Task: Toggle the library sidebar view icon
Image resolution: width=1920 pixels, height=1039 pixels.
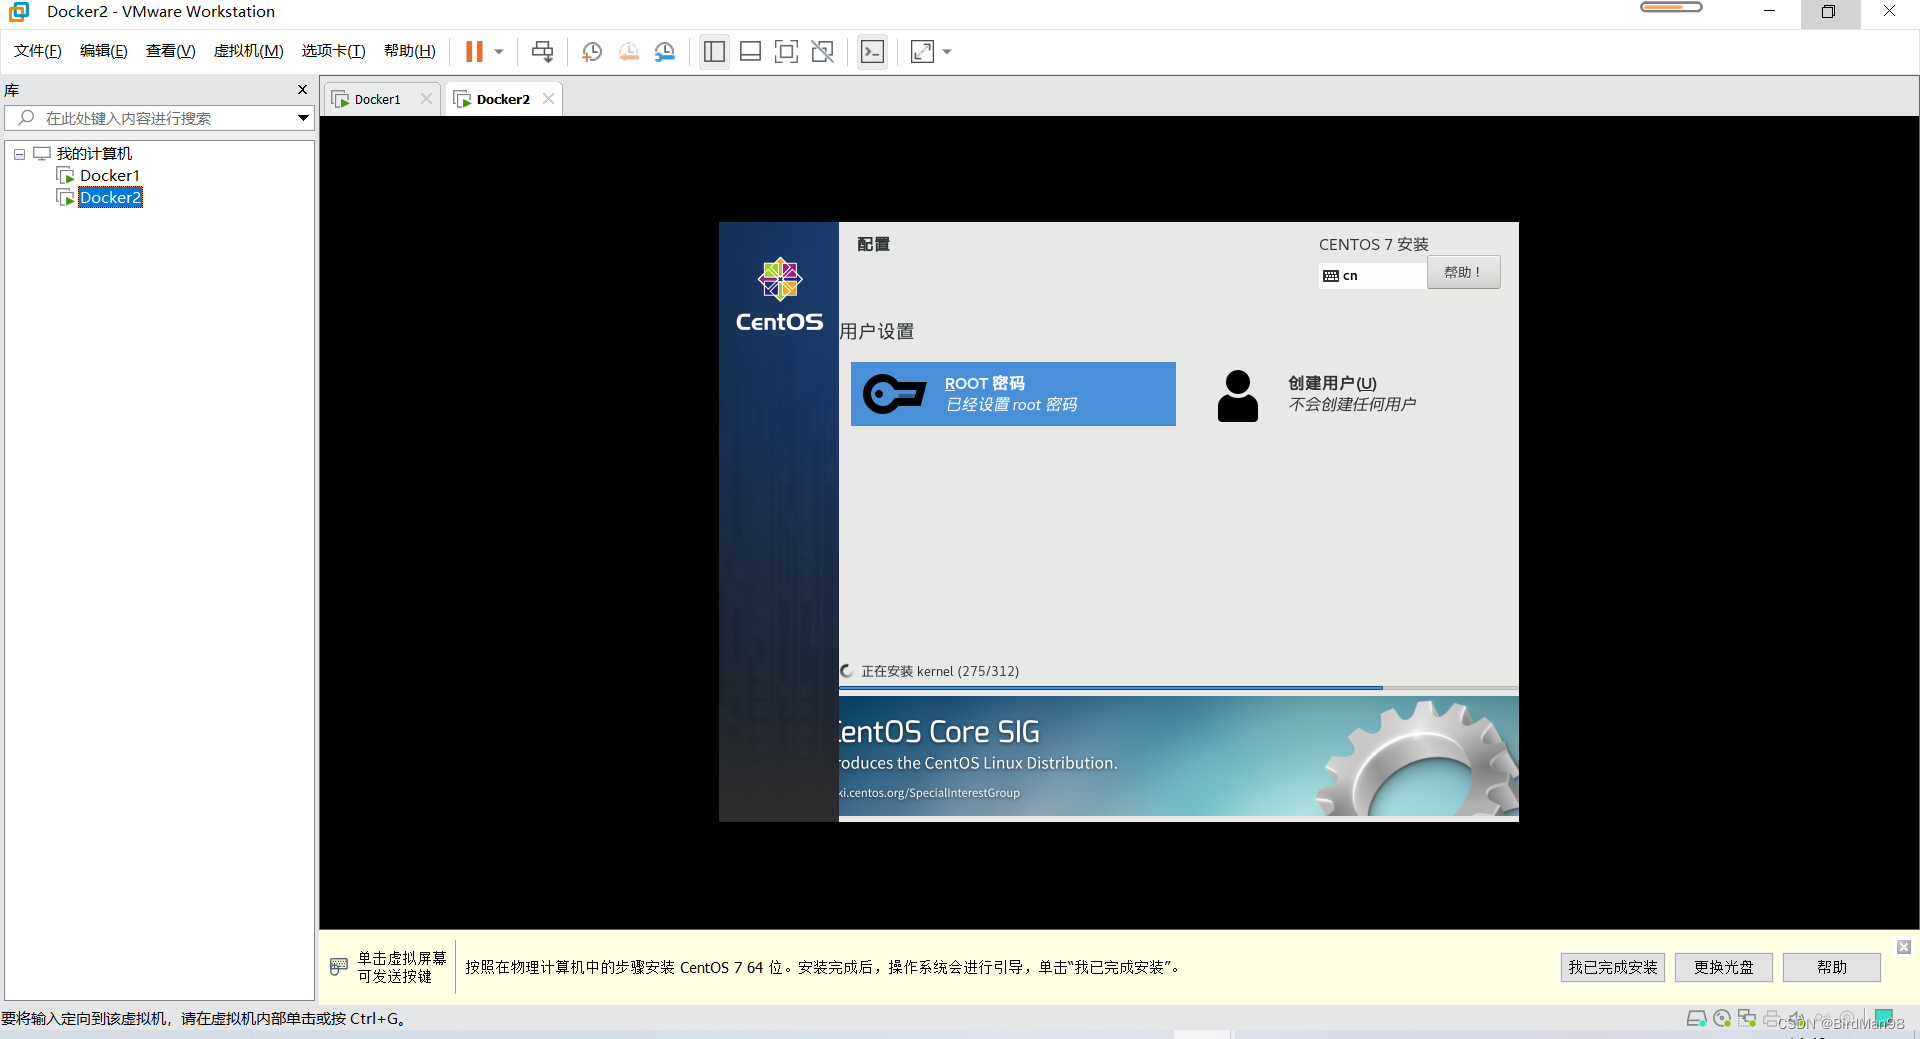Action: click(714, 51)
